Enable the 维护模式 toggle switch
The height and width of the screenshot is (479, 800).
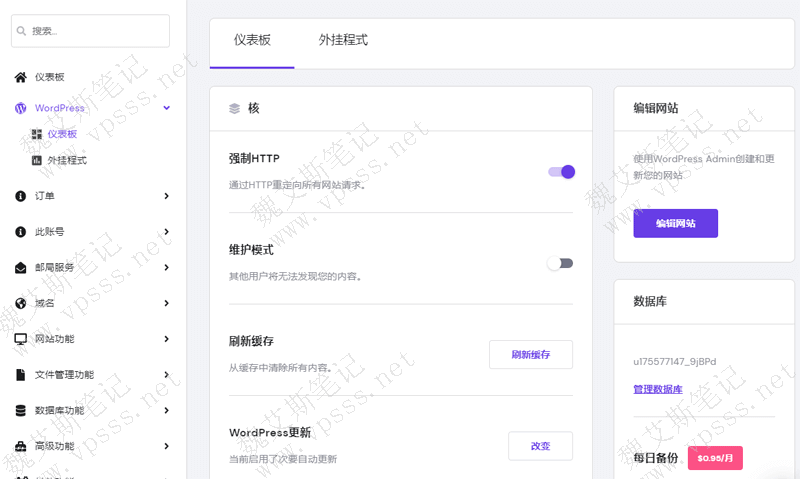pyautogui.click(x=560, y=263)
